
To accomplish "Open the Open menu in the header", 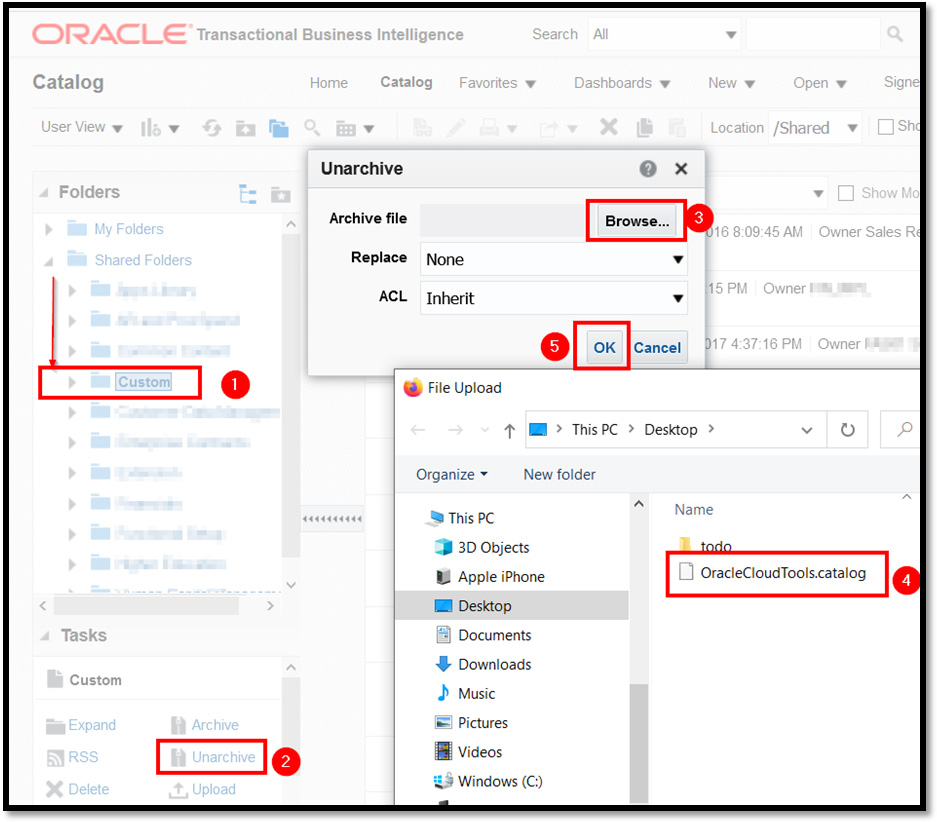I will 820,83.
